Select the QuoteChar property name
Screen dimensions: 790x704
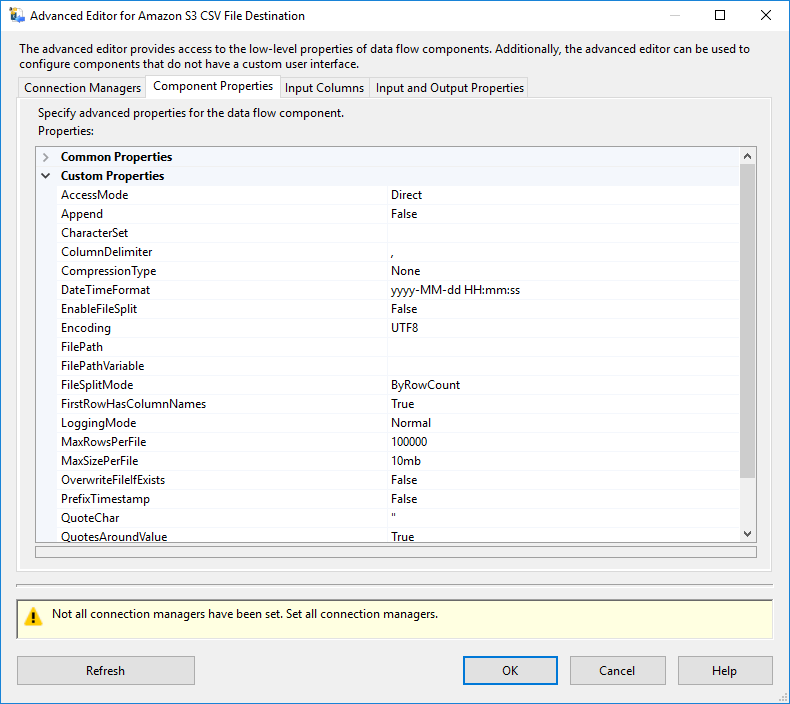point(90,518)
